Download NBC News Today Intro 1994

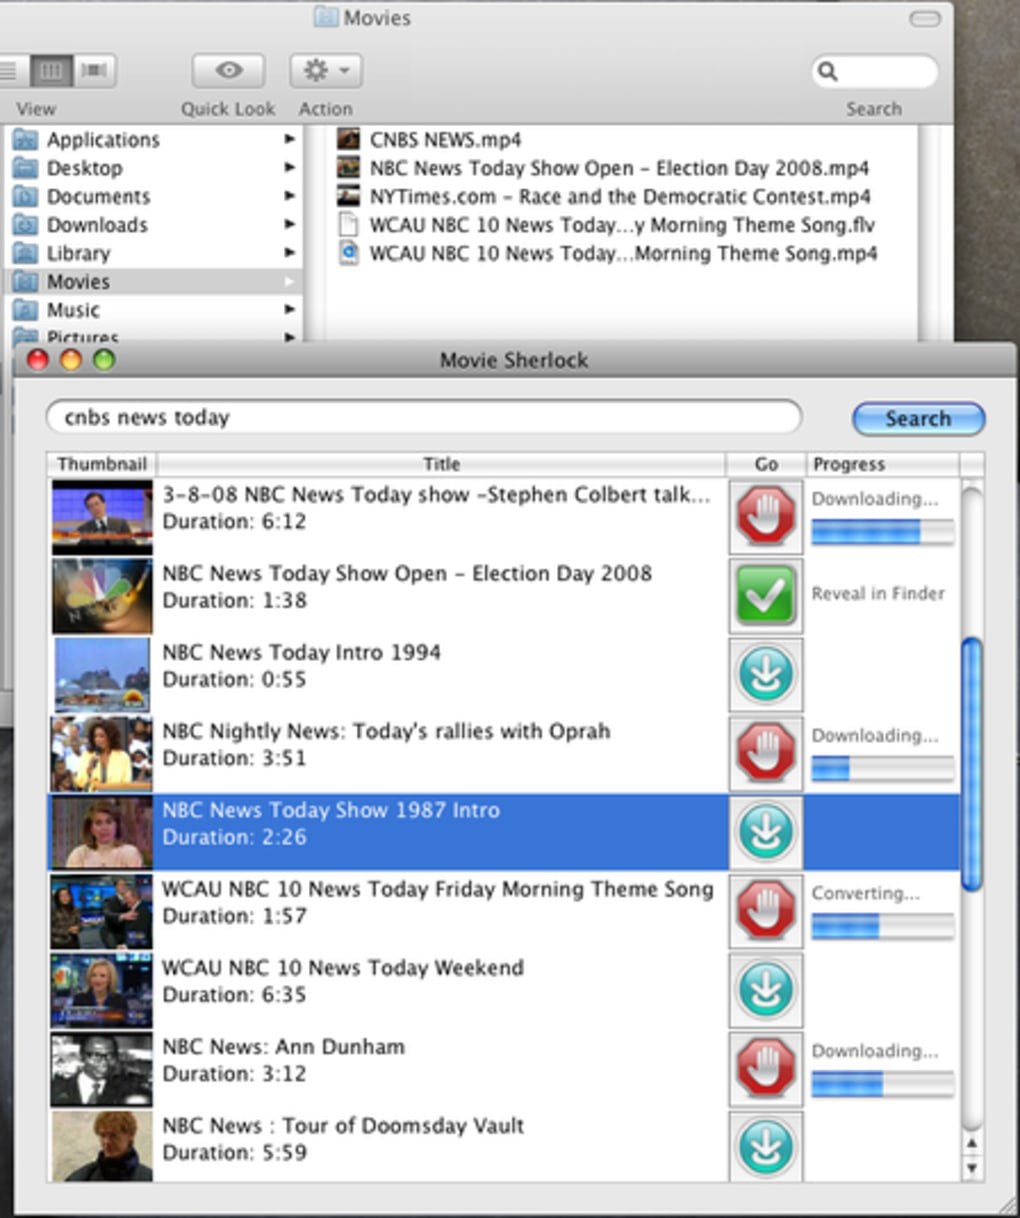pyautogui.click(x=766, y=674)
